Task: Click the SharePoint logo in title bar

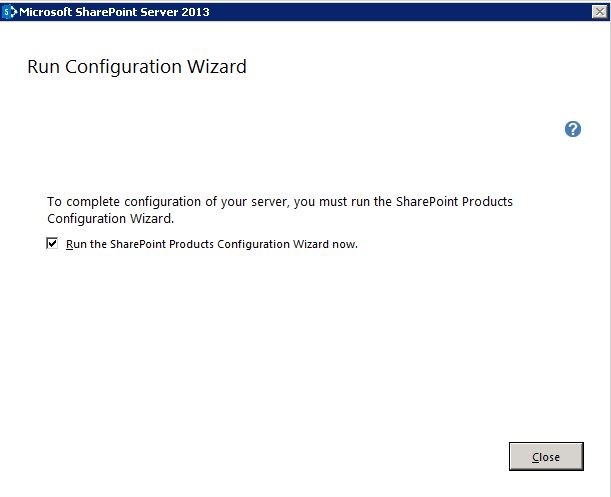Action: pos(9,12)
